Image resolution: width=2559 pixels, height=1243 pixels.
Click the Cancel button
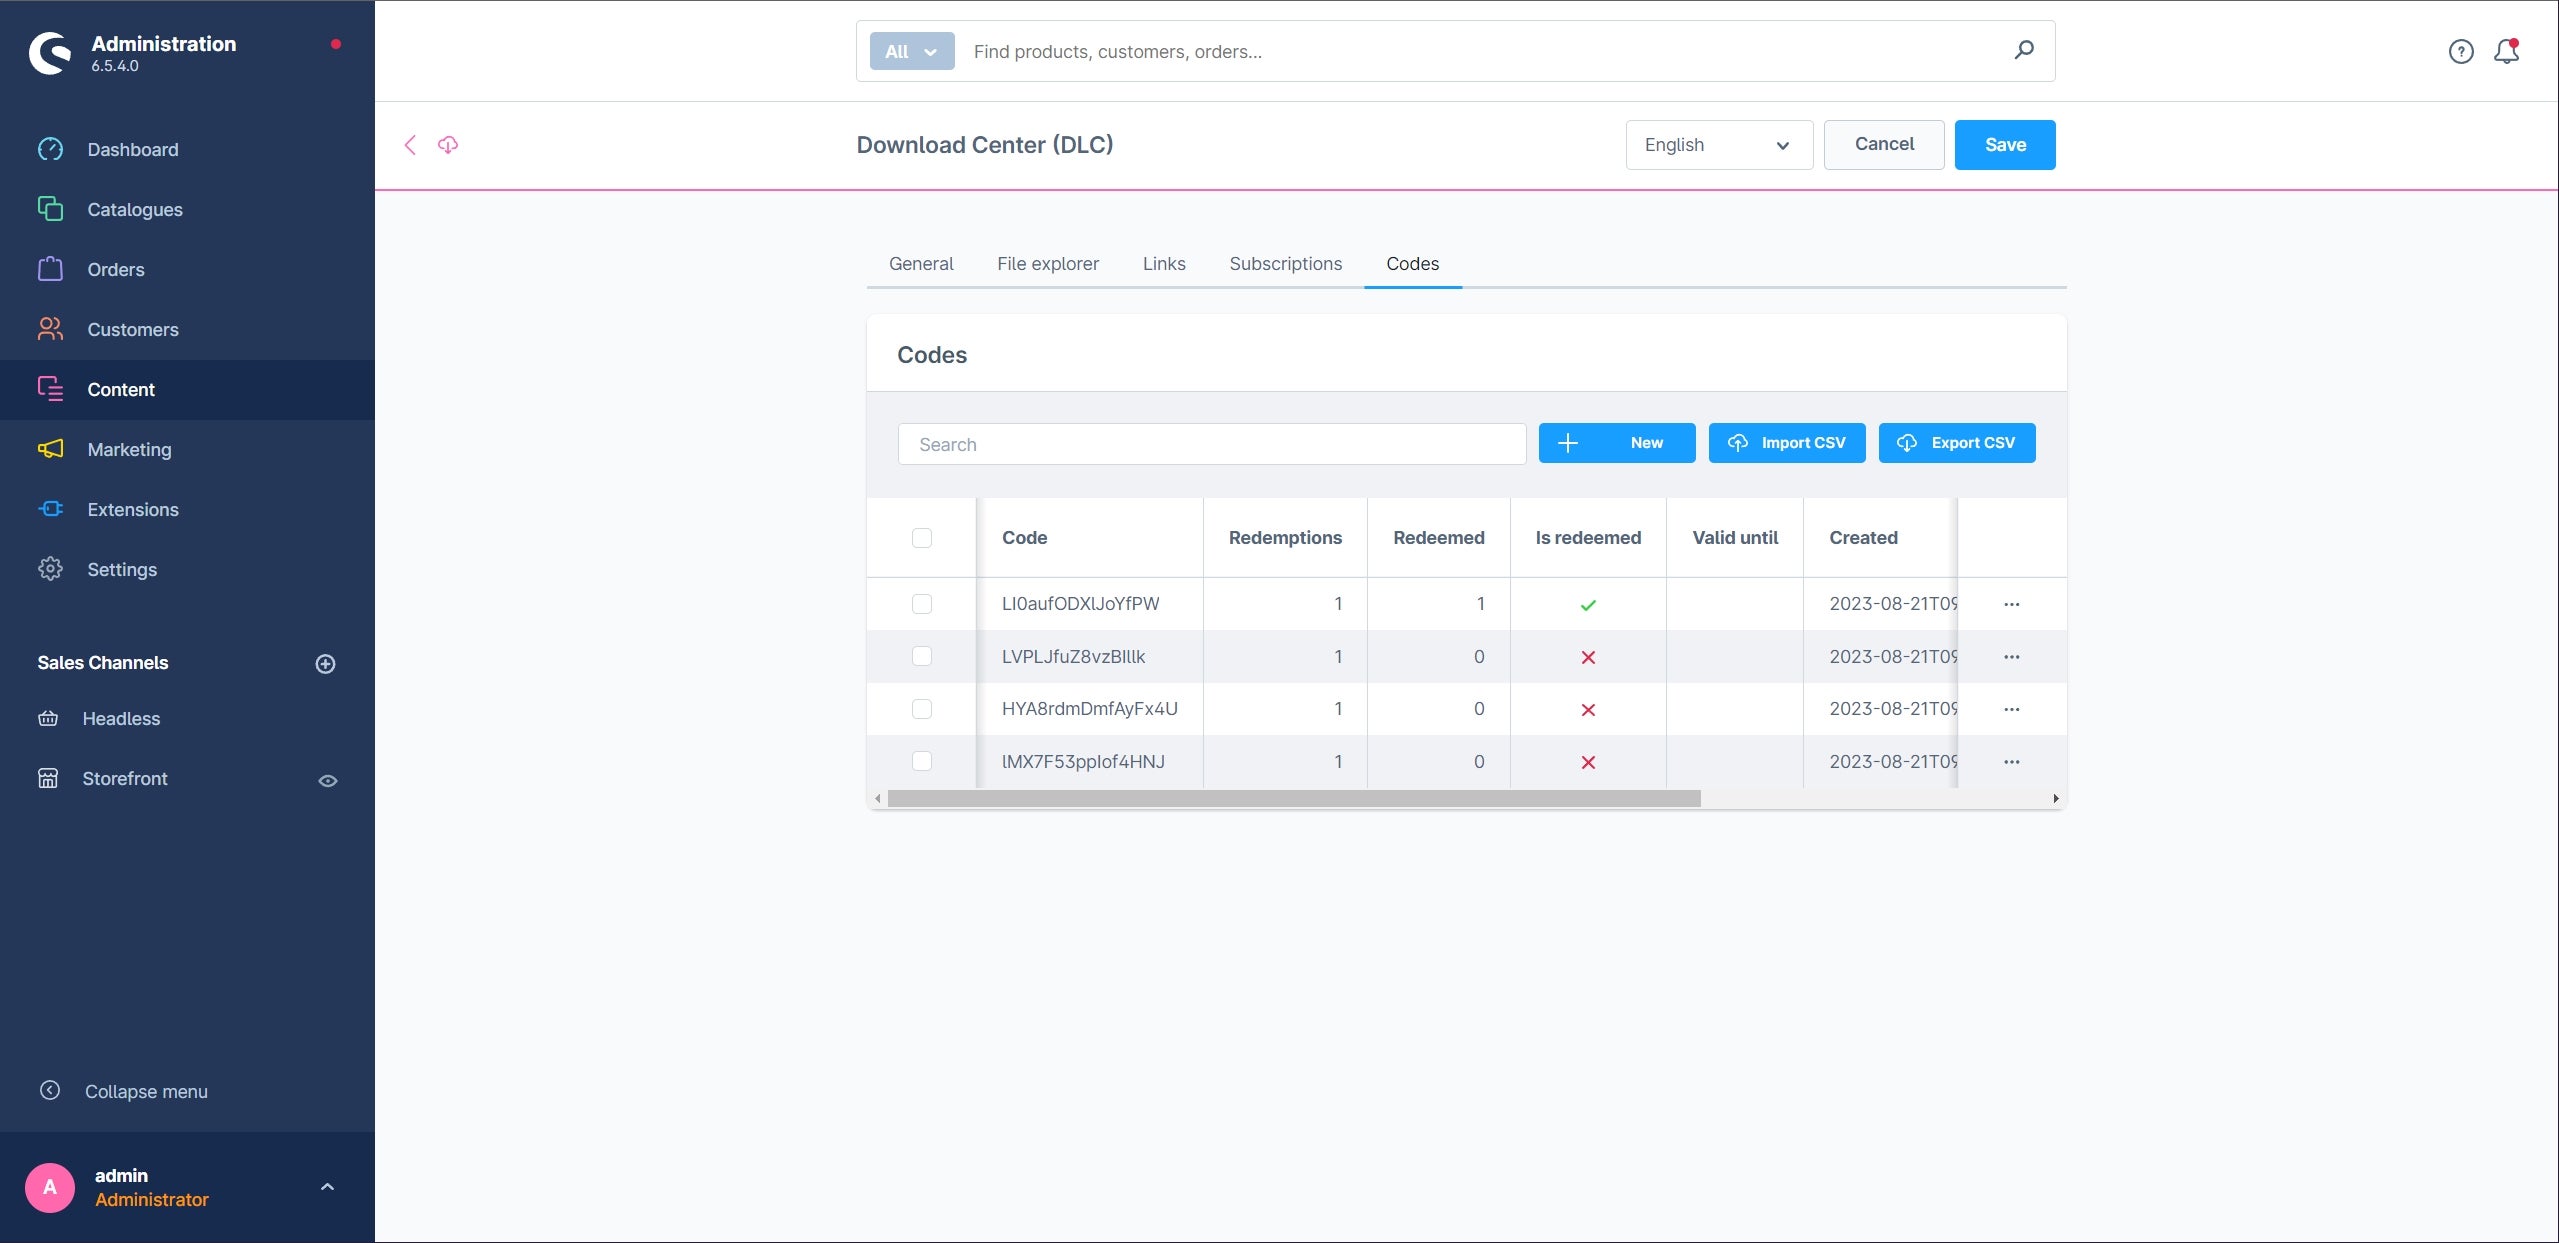[x=1883, y=145]
